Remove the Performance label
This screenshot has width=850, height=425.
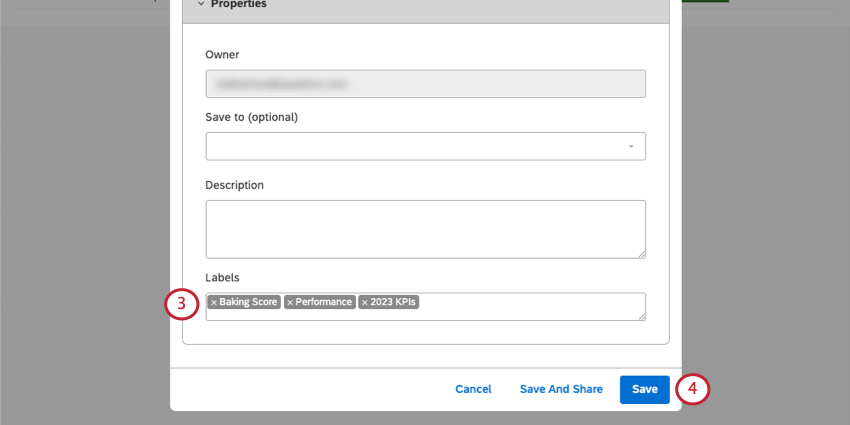coord(290,302)
